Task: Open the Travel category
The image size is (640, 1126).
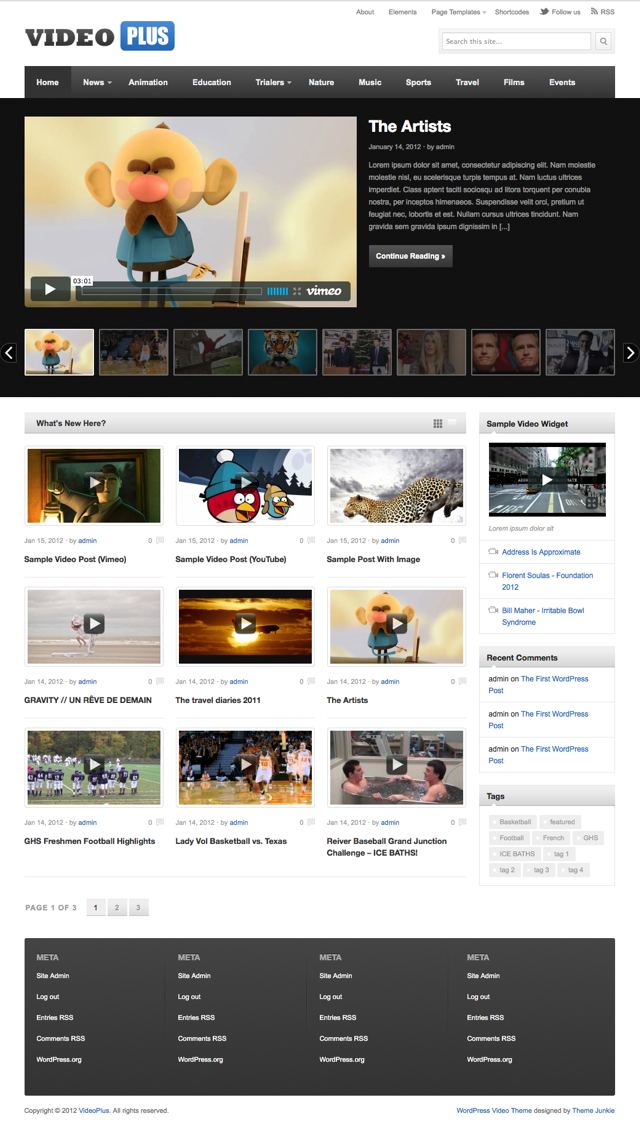Action: (x=467, y=83)
